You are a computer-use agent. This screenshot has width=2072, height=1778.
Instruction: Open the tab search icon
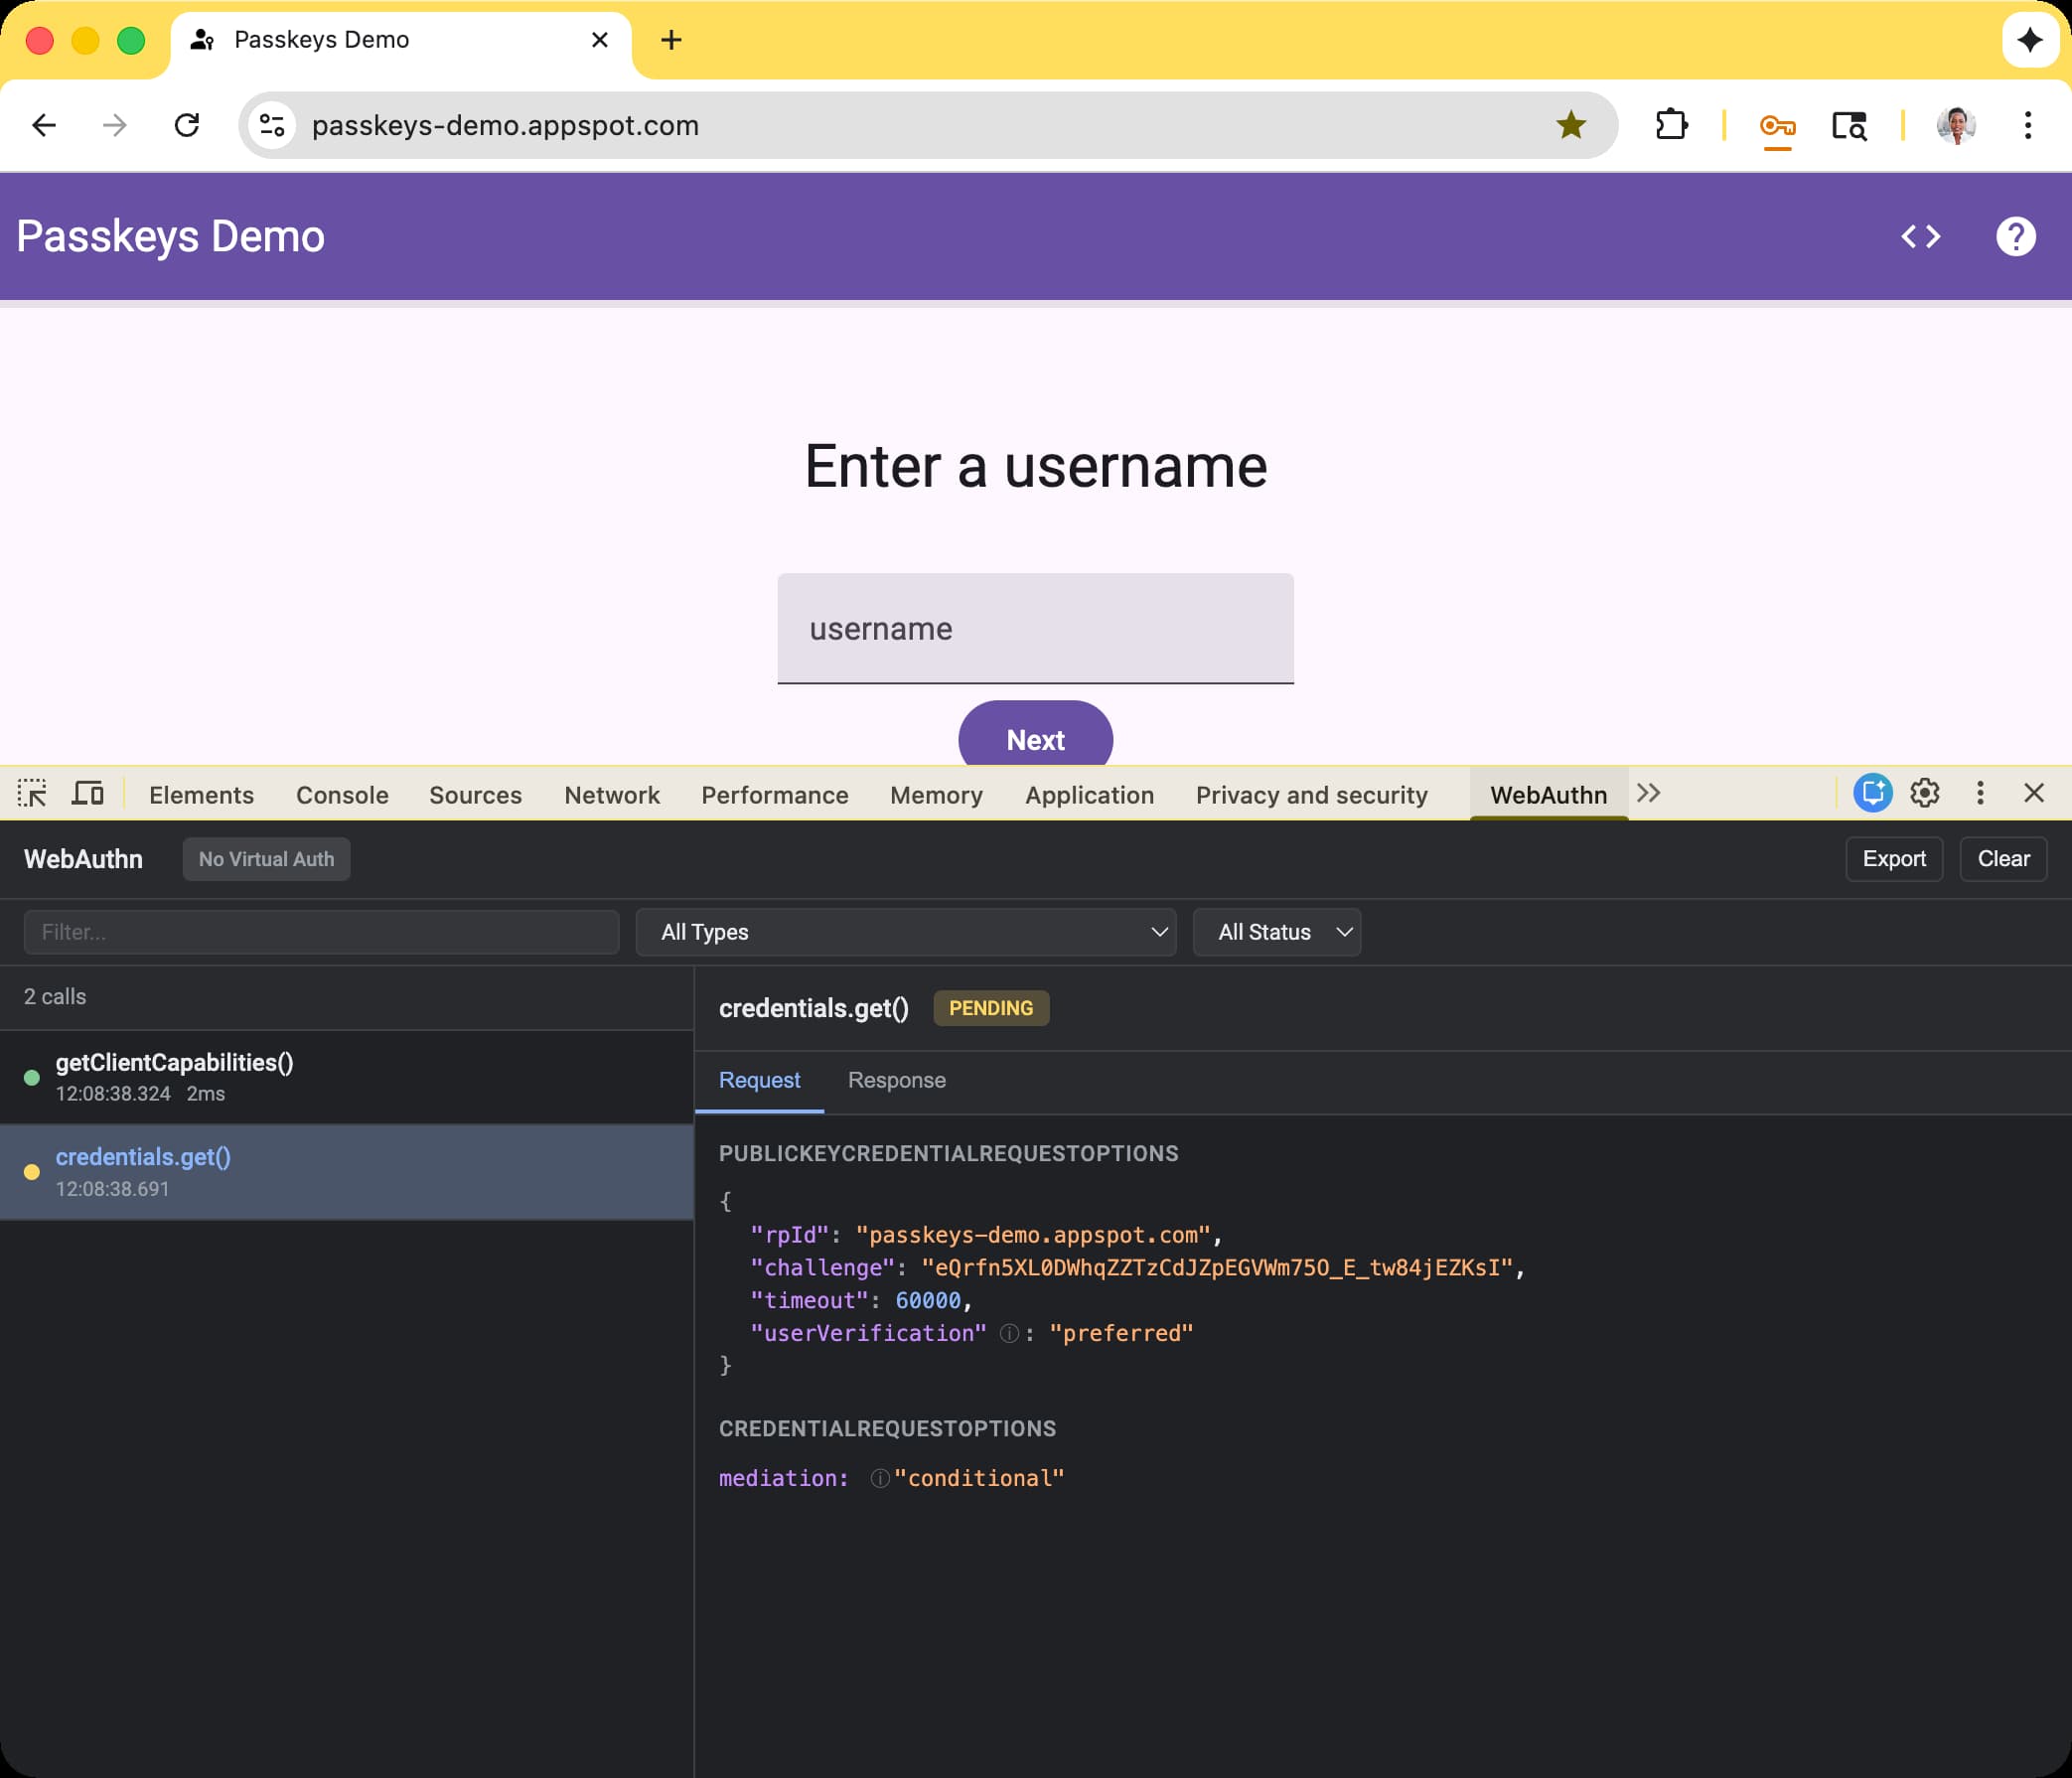(x=1849, y=125)
